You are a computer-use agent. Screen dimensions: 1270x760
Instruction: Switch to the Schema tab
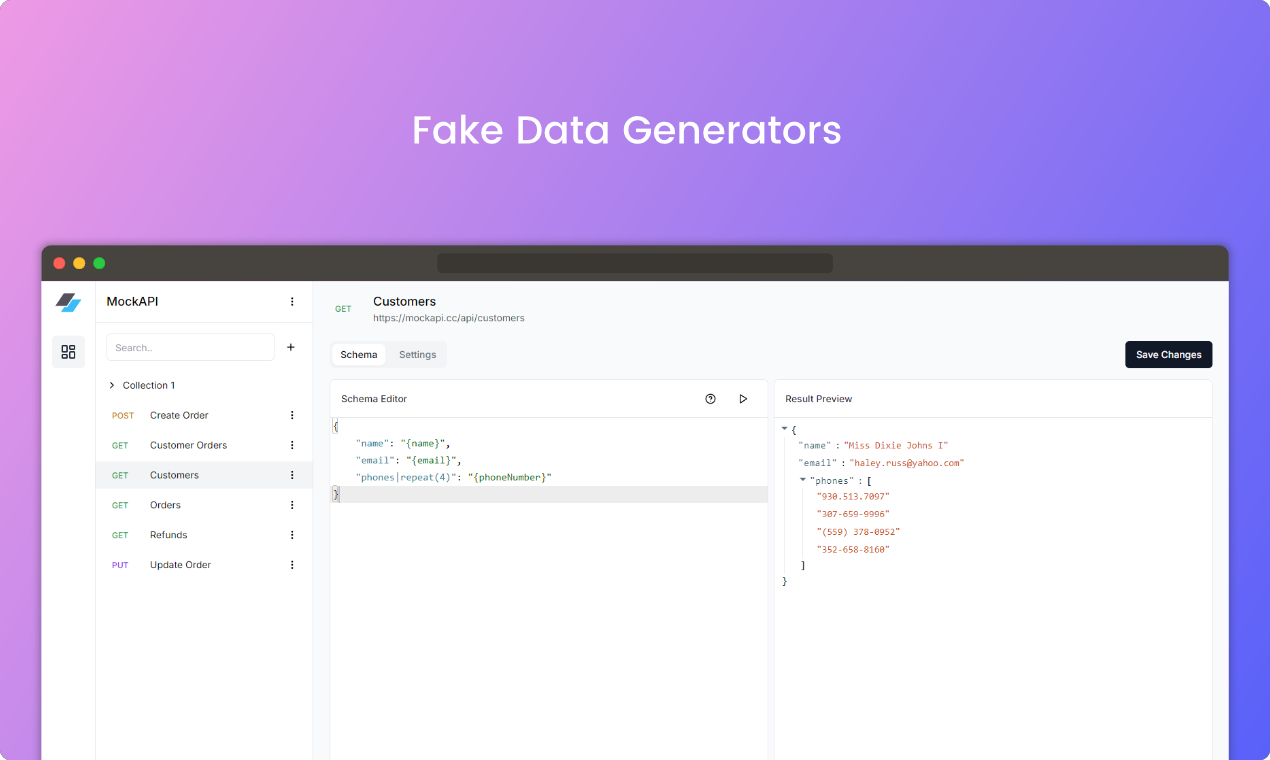click(x=359, y=354)
